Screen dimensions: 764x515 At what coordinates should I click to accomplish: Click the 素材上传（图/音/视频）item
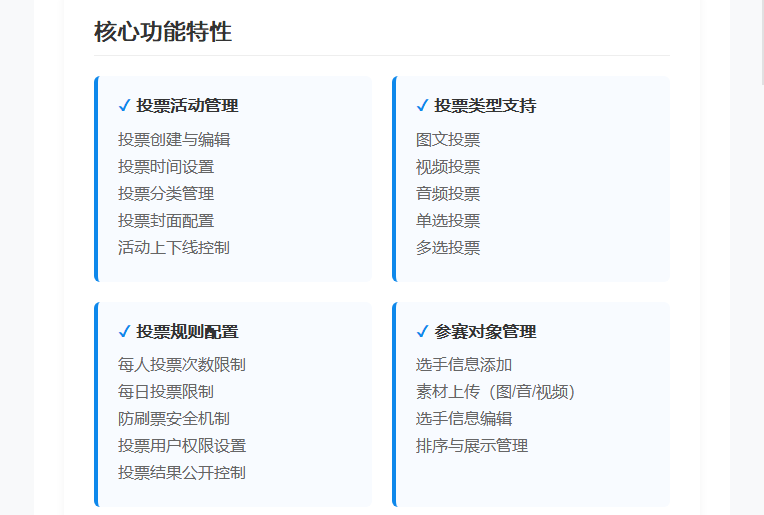pyautogui.click(x=496, y=392)
